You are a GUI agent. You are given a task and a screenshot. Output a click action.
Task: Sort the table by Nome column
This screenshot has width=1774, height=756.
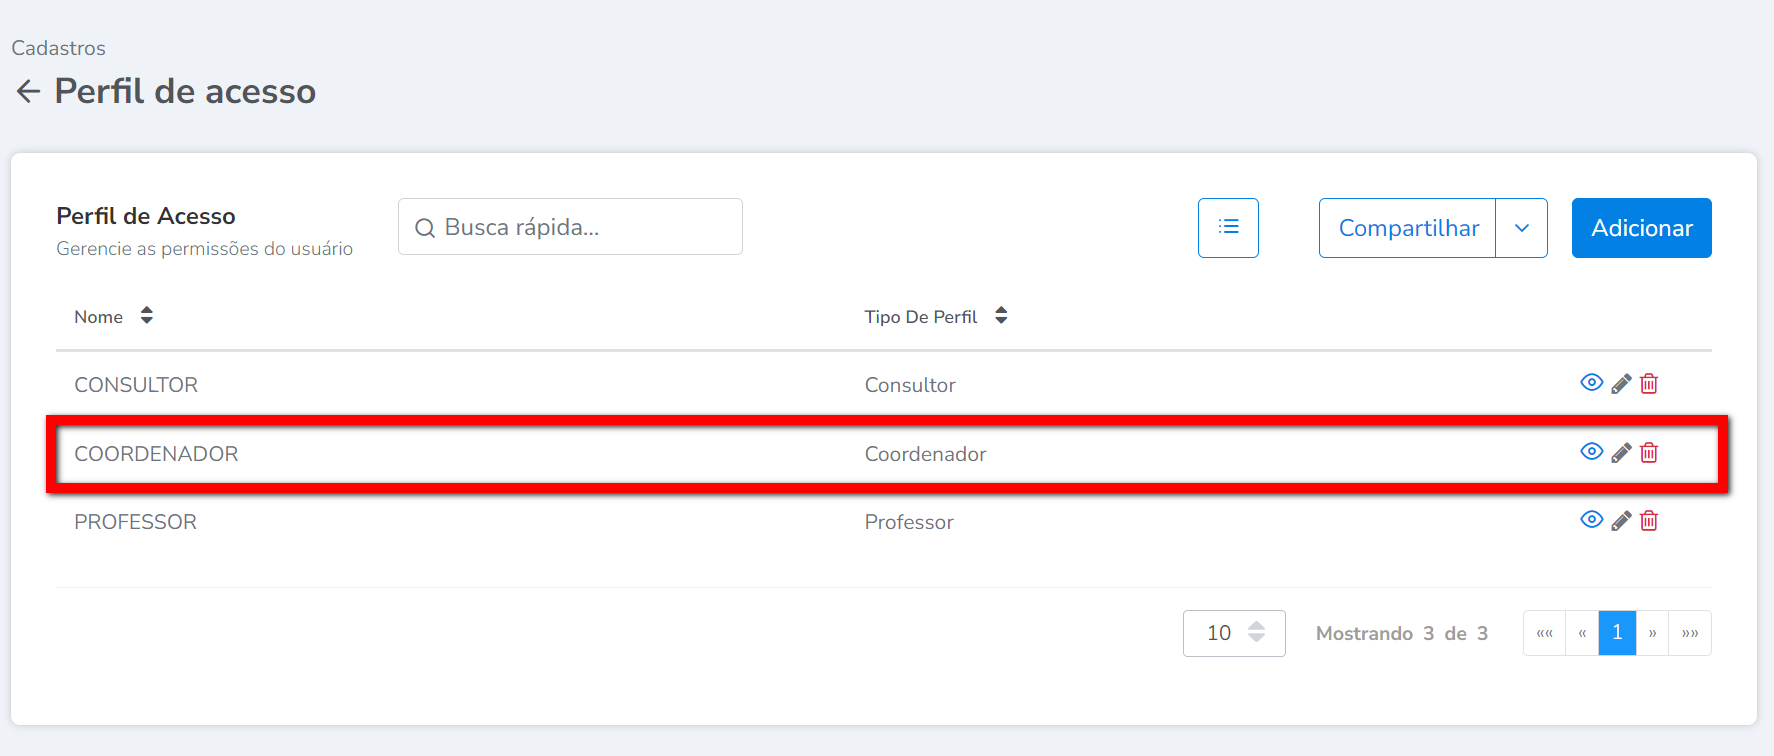pos(146,316)
